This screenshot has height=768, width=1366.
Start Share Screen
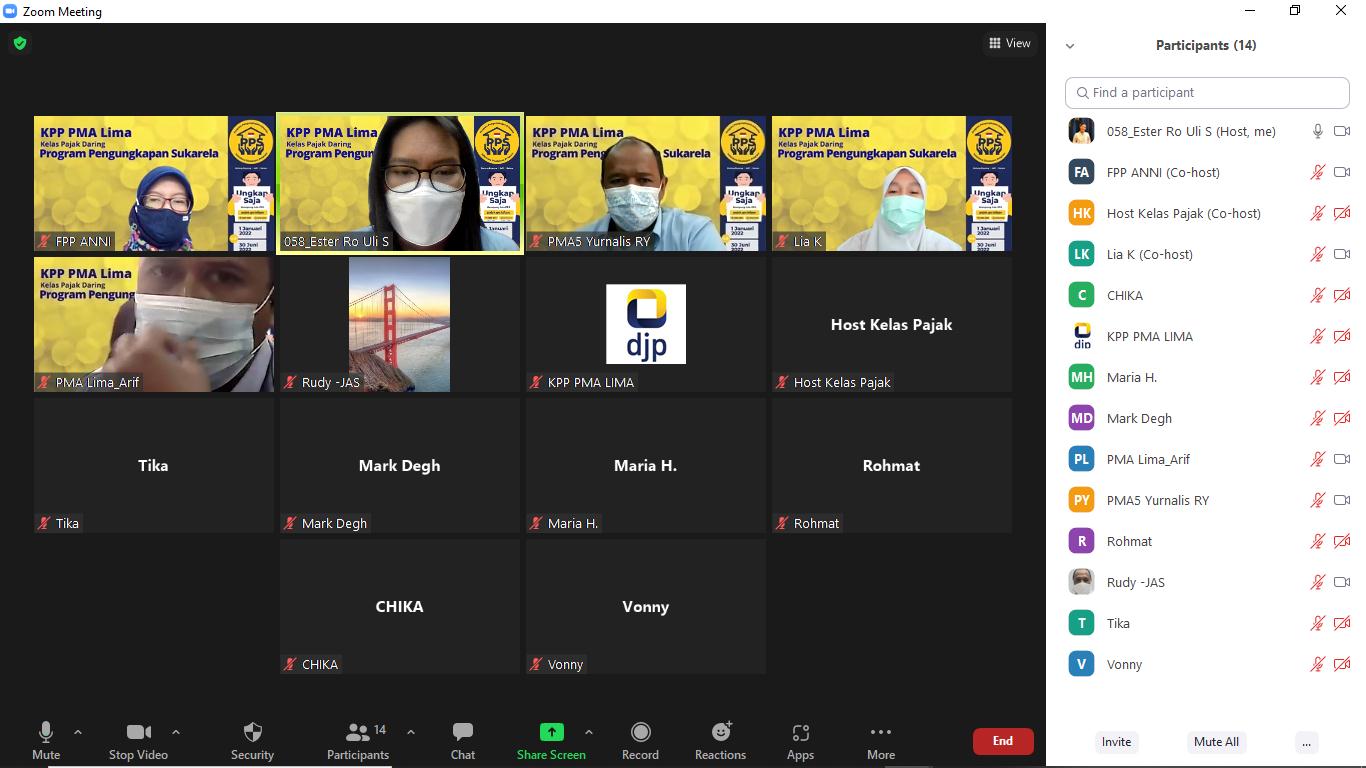pos(551,740)
